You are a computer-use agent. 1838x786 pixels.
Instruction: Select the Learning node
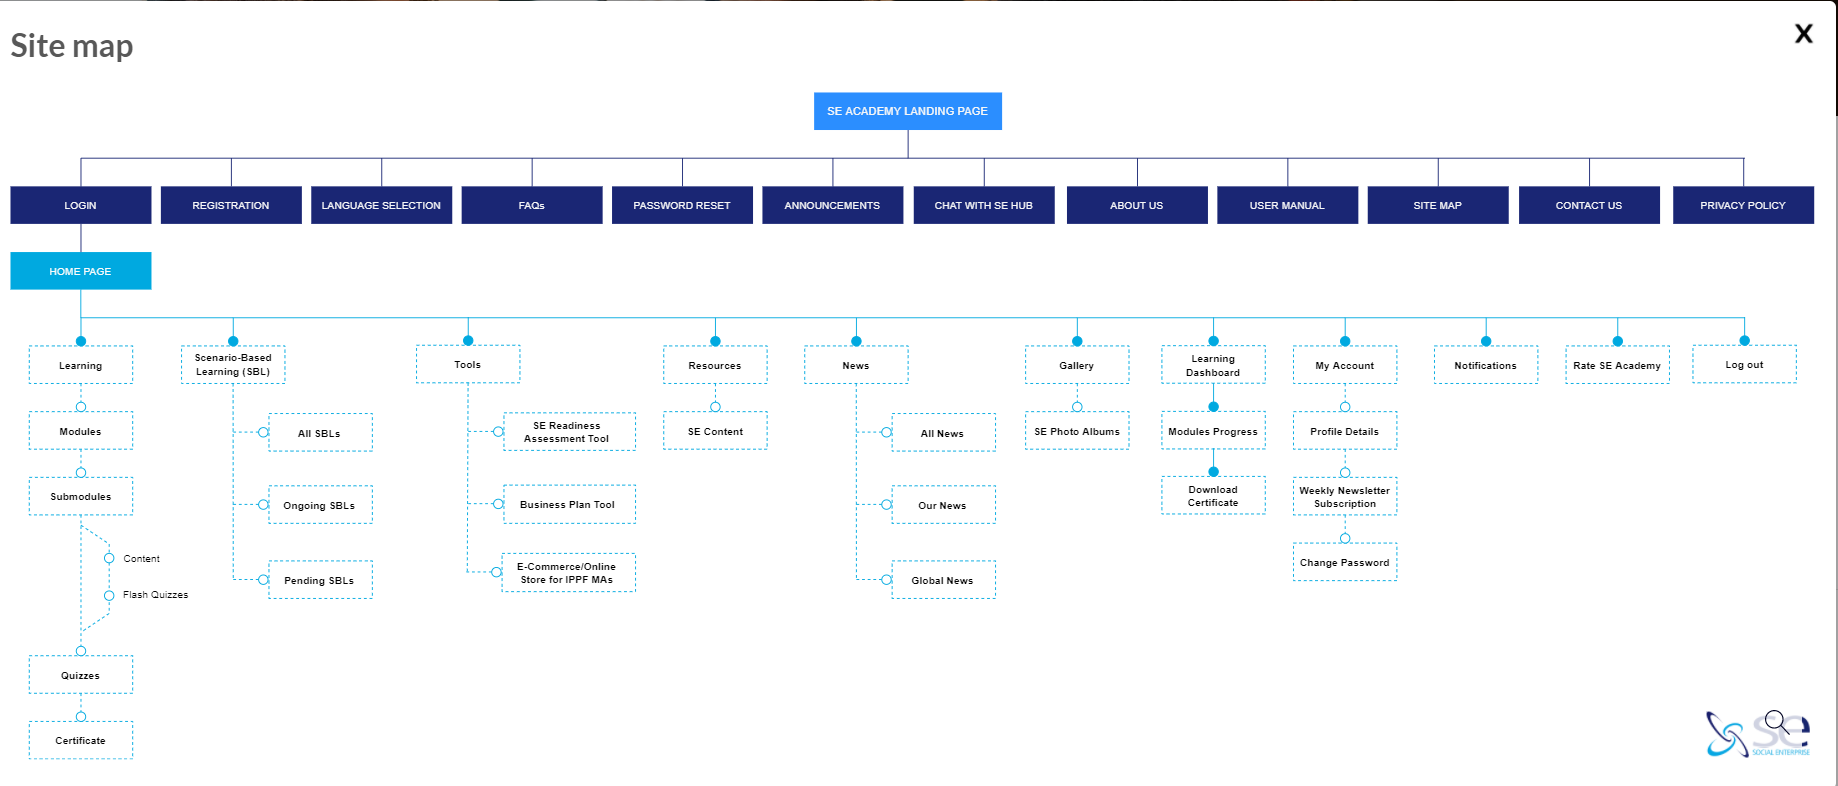point(81,365)
